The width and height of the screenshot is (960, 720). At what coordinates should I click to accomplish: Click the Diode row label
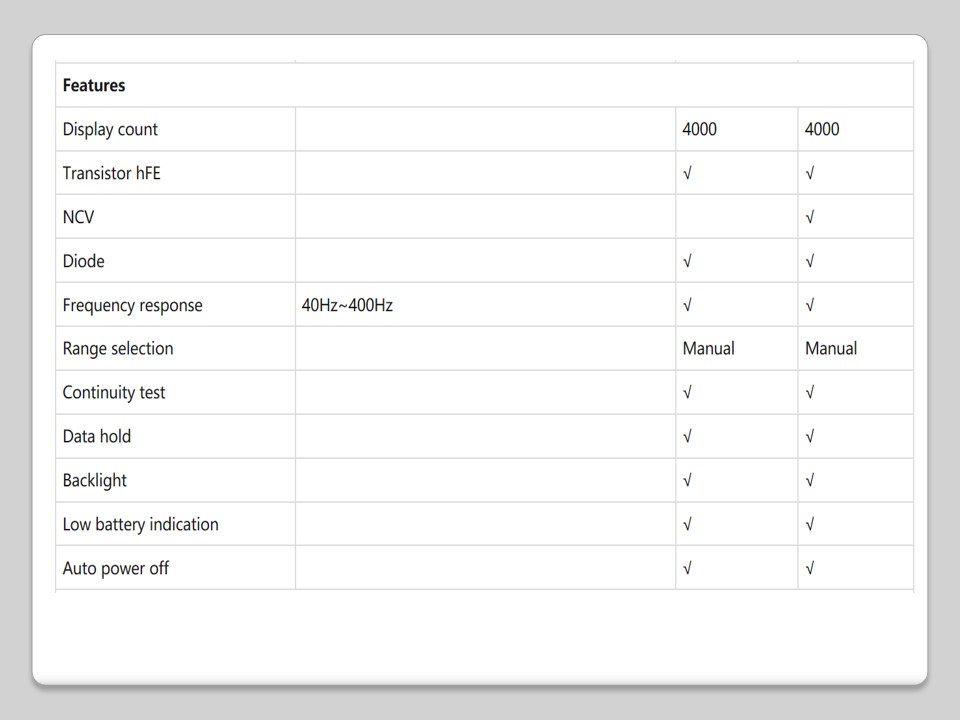(83, 261)
